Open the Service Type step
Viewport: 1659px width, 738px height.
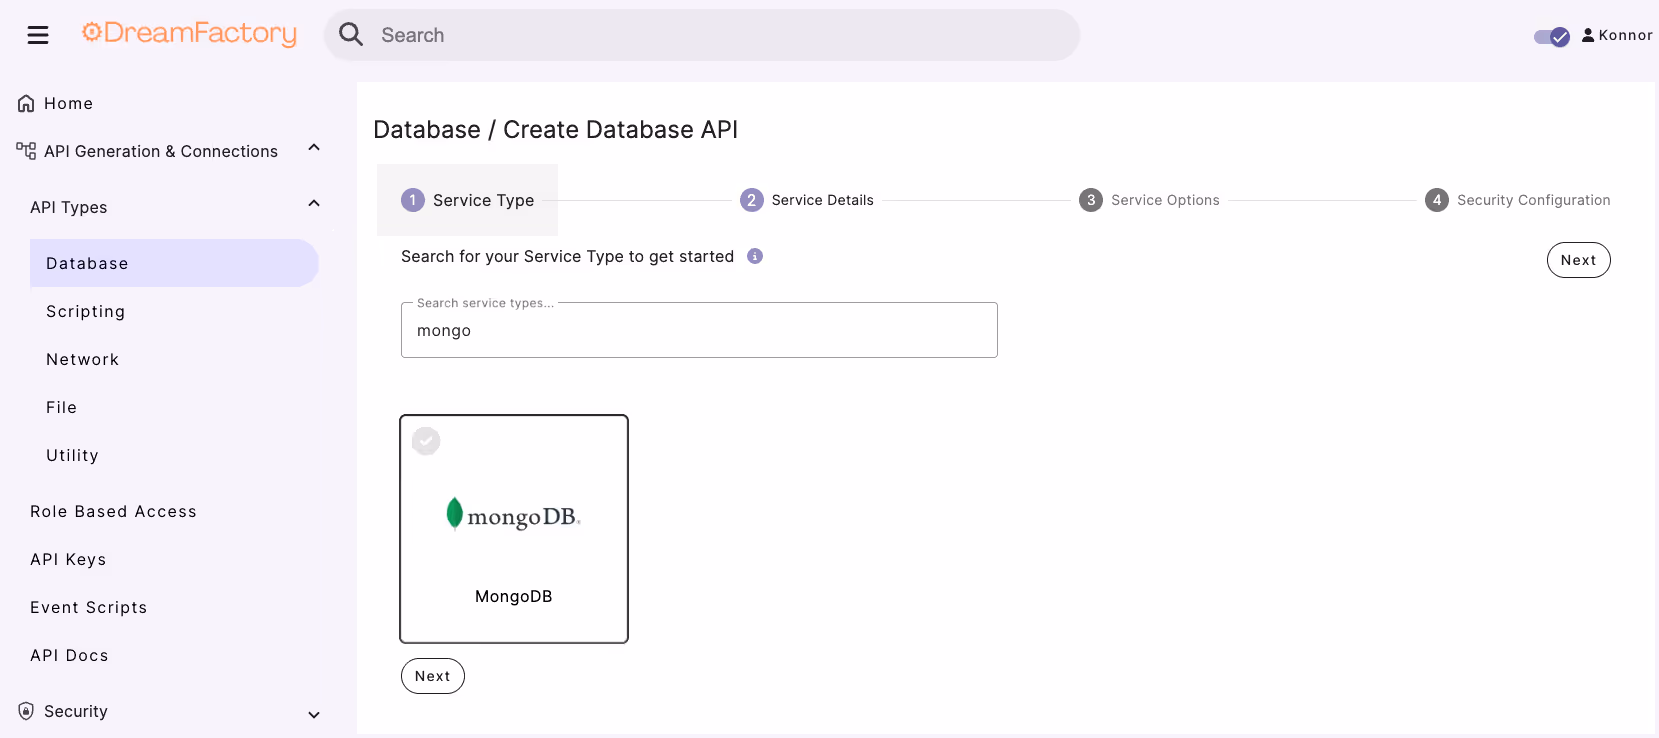click(x=467, y=200)
